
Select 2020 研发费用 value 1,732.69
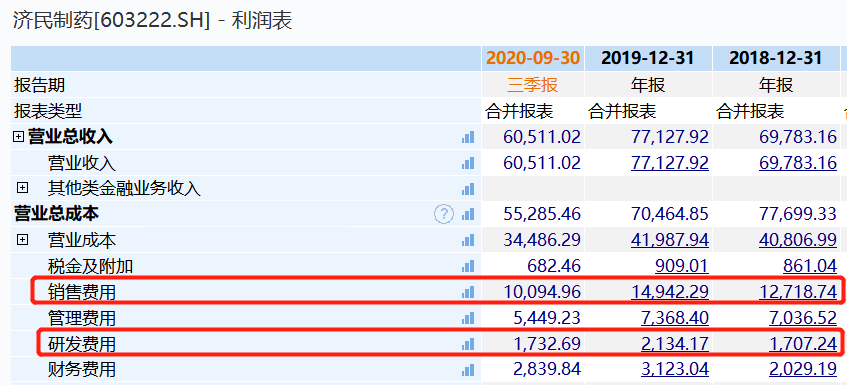[x=547, y=343]
